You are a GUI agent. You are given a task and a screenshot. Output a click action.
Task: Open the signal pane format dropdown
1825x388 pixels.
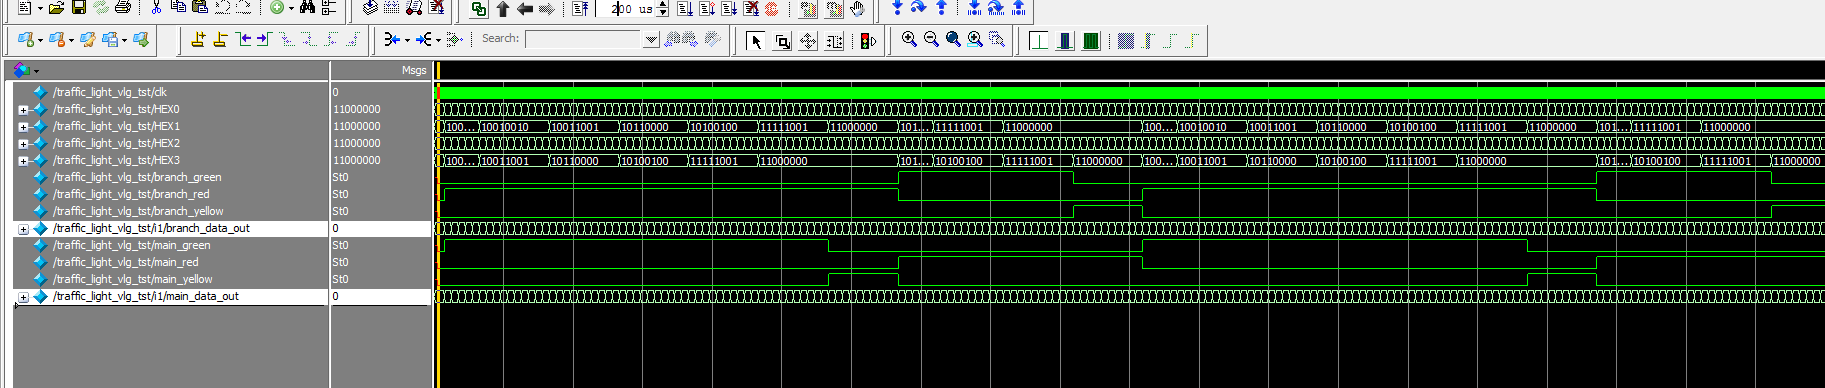click(36, 71)
